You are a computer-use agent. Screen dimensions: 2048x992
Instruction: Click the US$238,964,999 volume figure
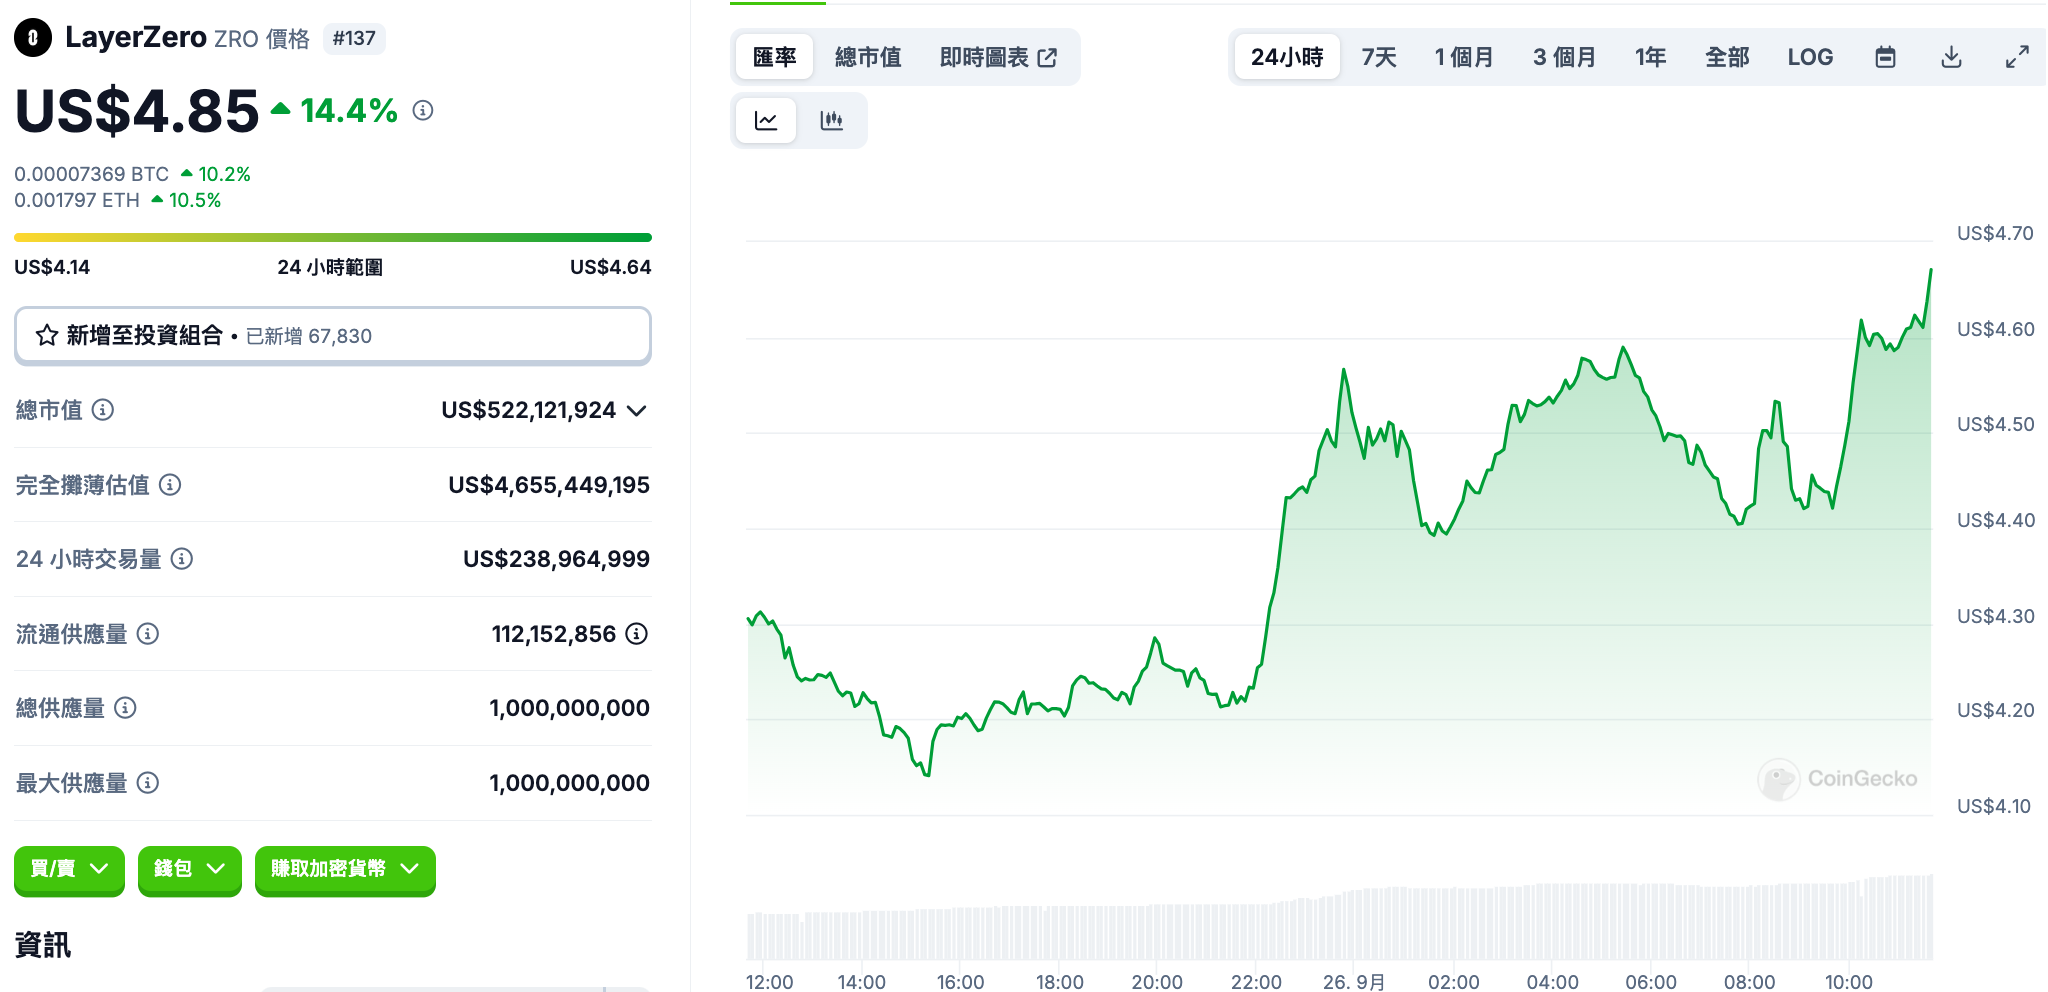(x=556, y=559)
